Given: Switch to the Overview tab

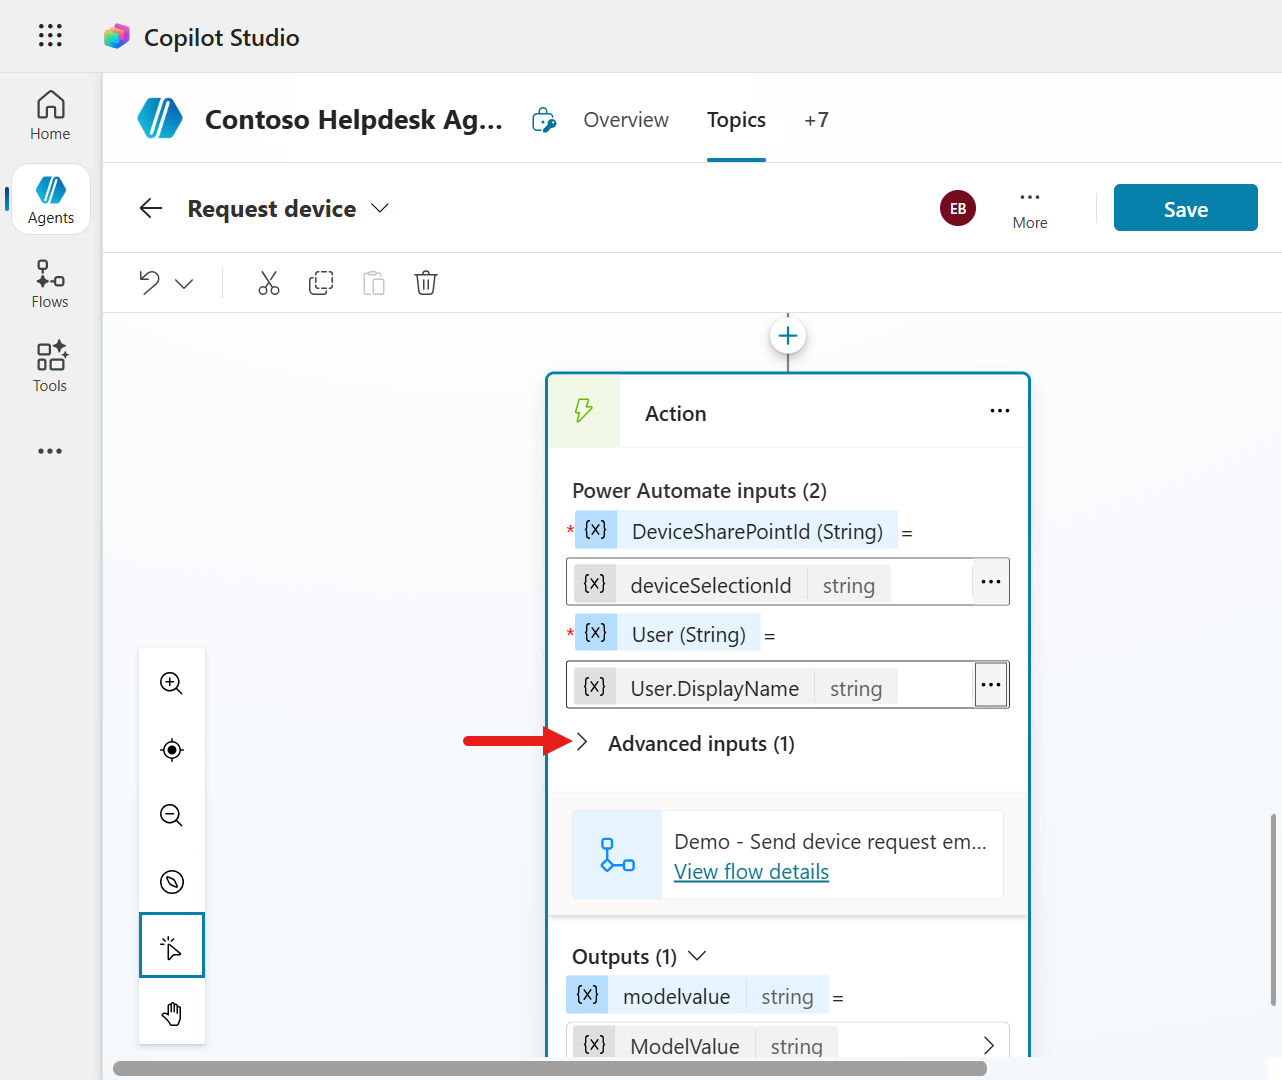Looking at the screenshot, I should click(x=626, y=120).
